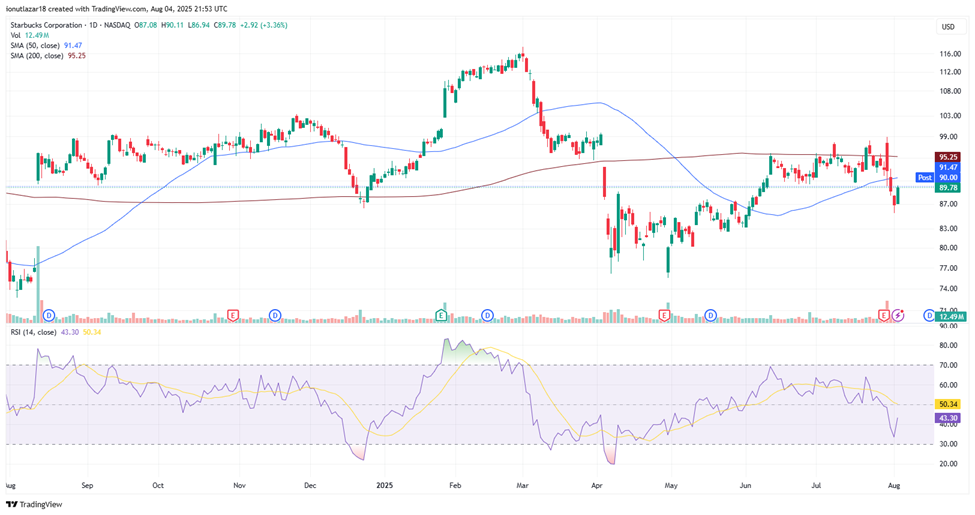Click the red earnings marker before November

pos(232,315)
